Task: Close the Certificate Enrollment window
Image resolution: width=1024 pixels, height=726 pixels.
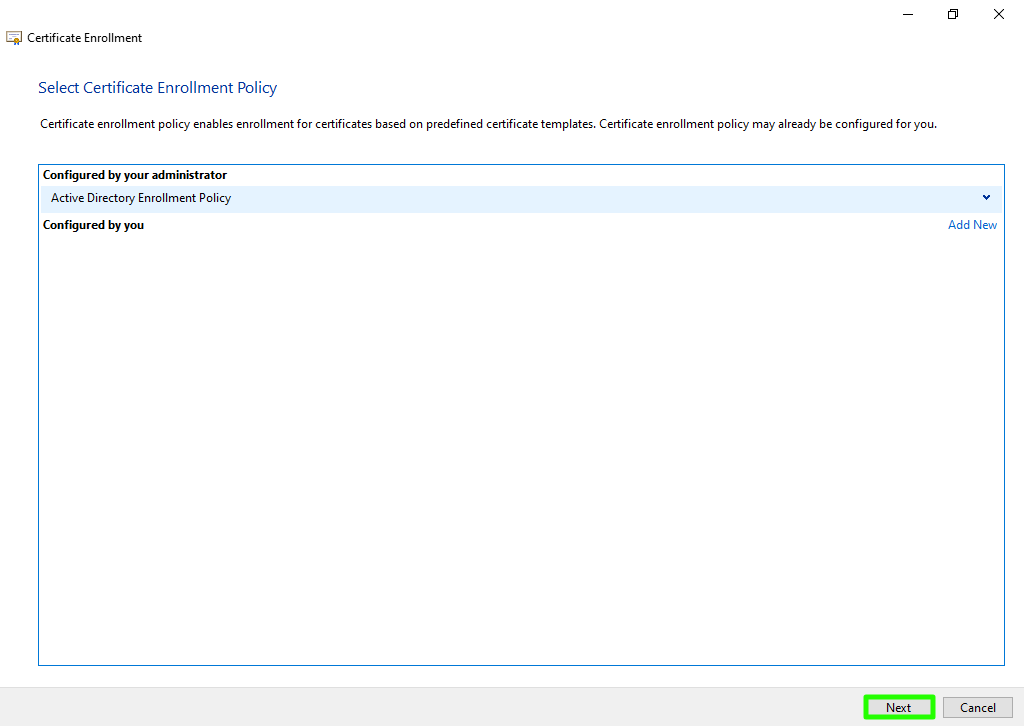Action: [x=999, y=14]
